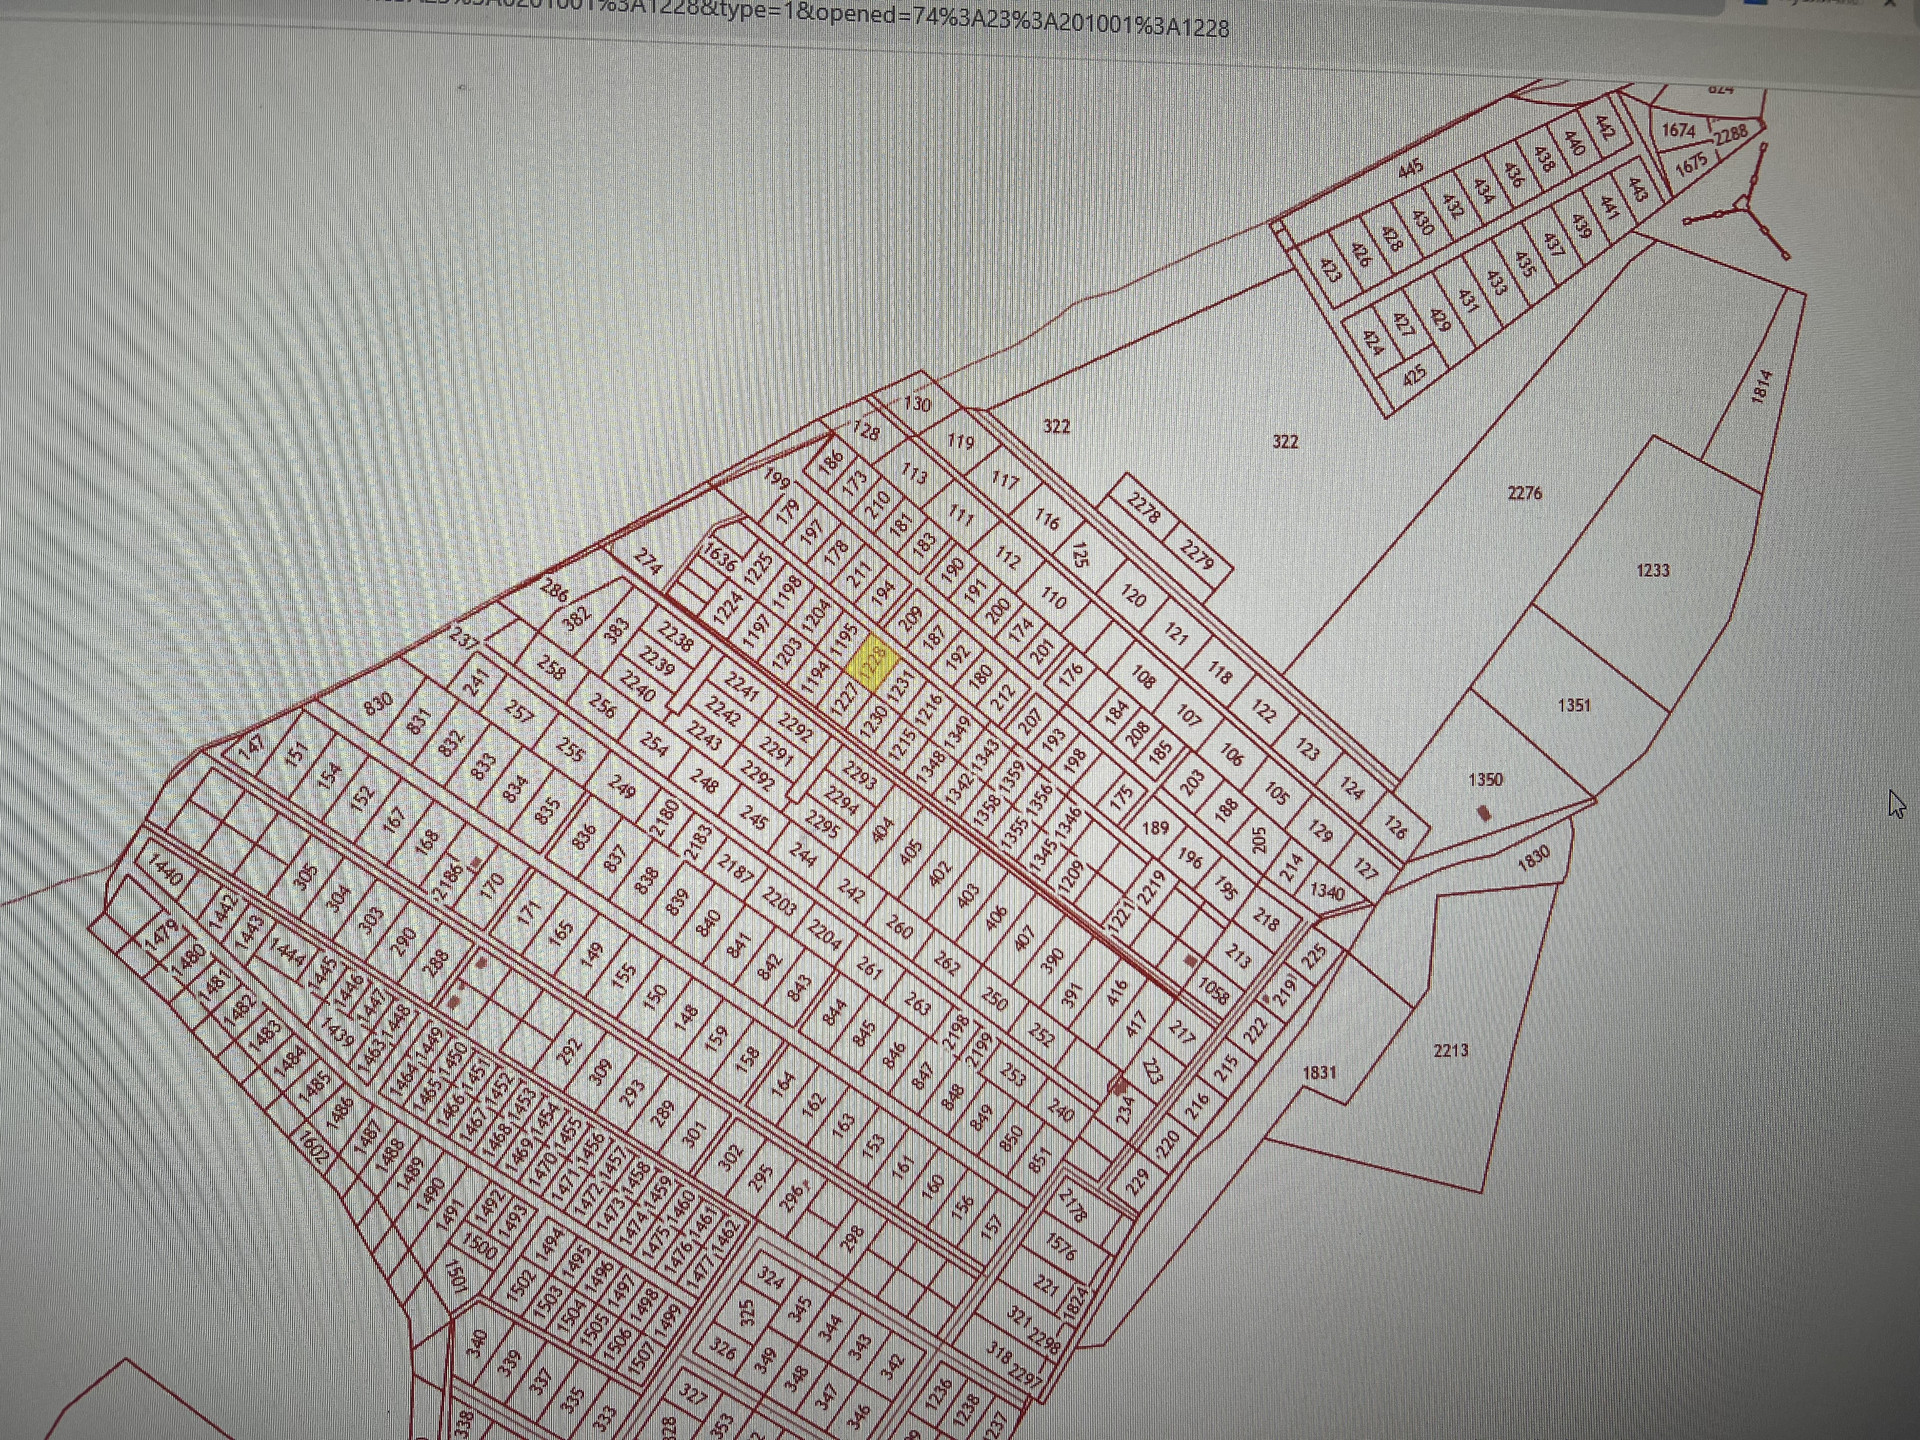The height and width of the screenshot is (1440, 1920).
Task: Select parcel 830 on the left edge
Action: [x=377, y=704]
